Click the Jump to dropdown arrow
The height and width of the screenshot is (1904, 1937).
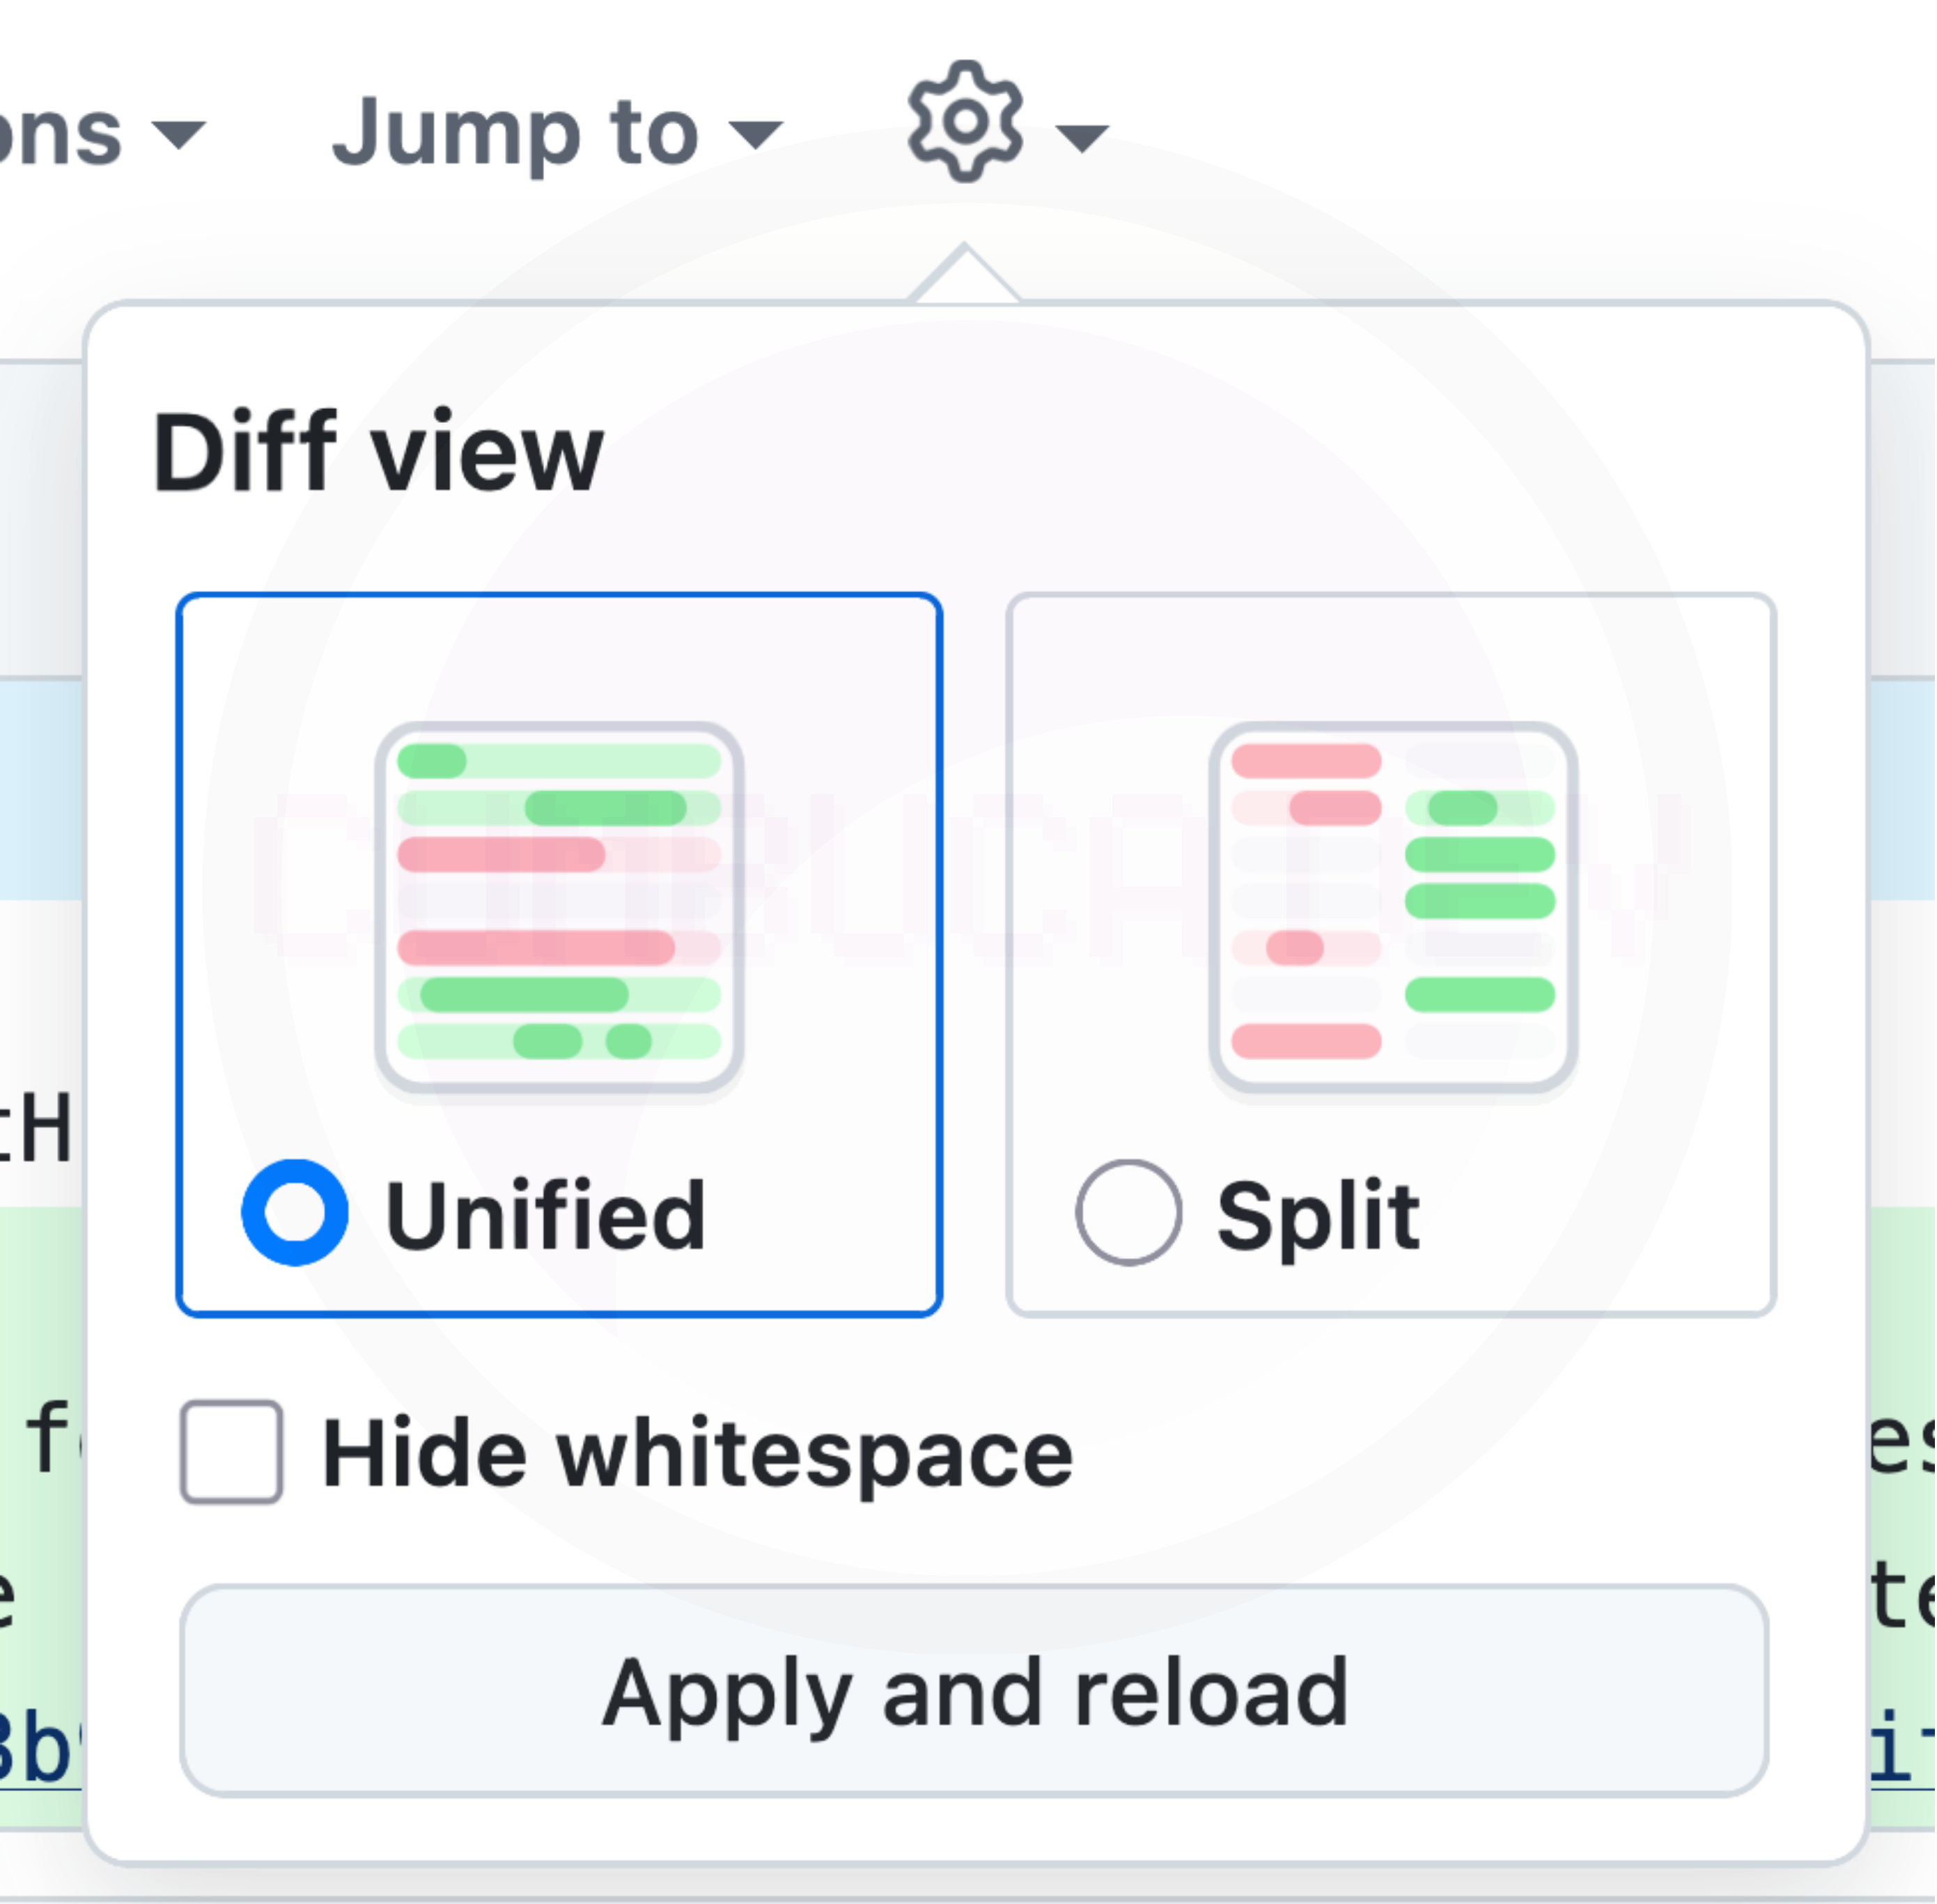coord(755,135)
